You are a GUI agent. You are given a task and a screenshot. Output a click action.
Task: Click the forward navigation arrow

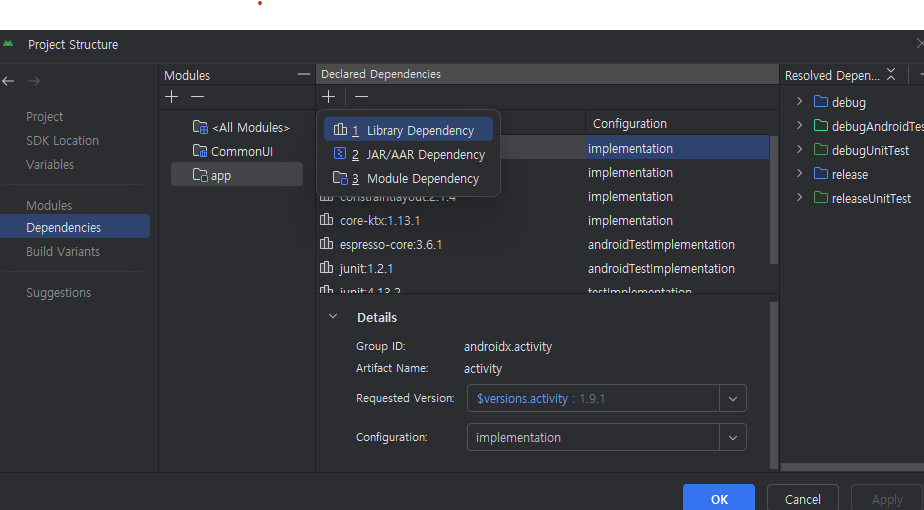(x=34, y=81)
